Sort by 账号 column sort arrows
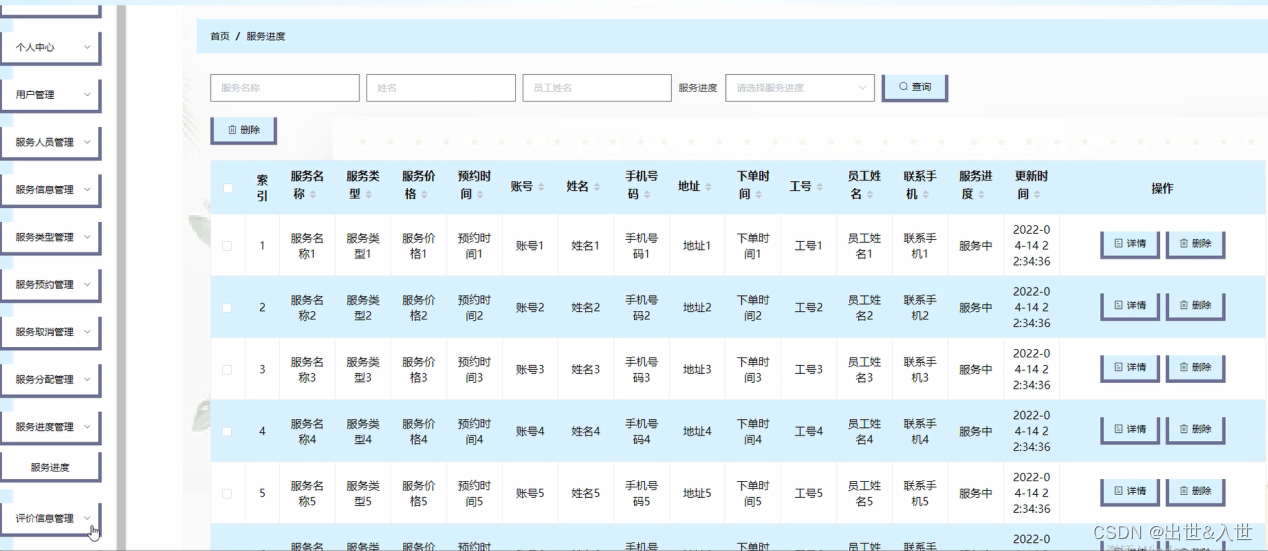 click(x=541, y=187)
